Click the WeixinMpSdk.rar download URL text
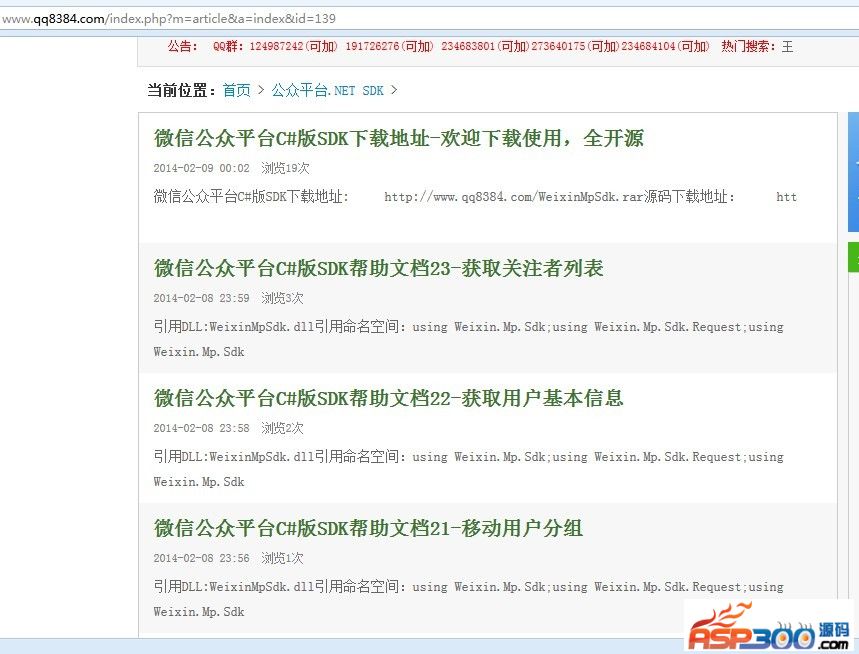The width and height of the screenshot is (859, 654). (x=514, y=197)
